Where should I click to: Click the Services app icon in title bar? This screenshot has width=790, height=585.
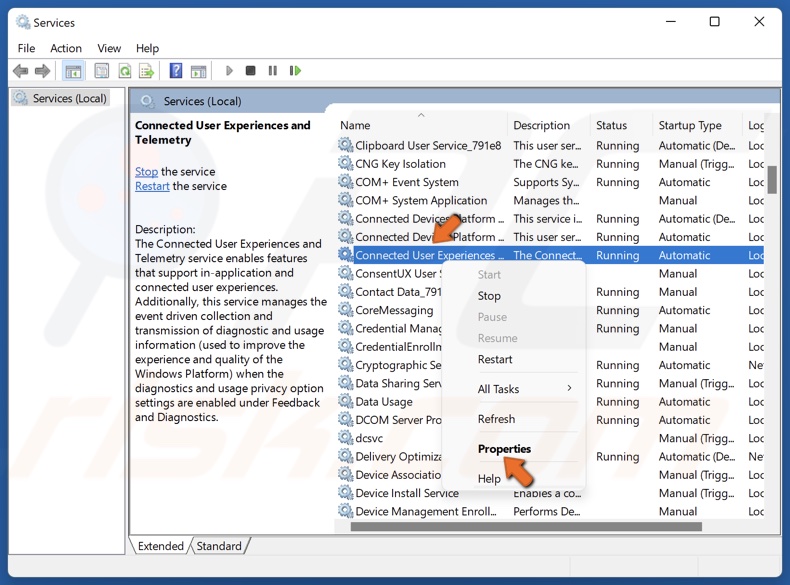coord(23,22)
